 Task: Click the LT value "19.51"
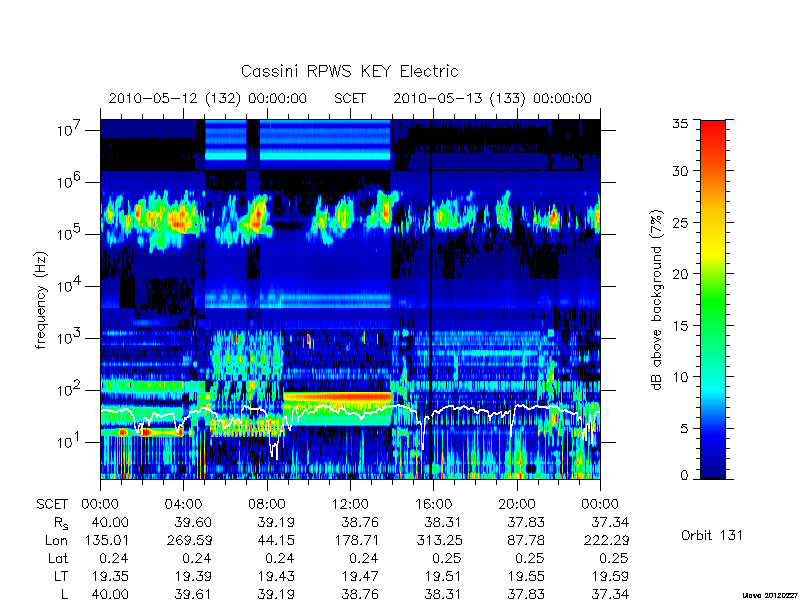[x=443, y=576]
